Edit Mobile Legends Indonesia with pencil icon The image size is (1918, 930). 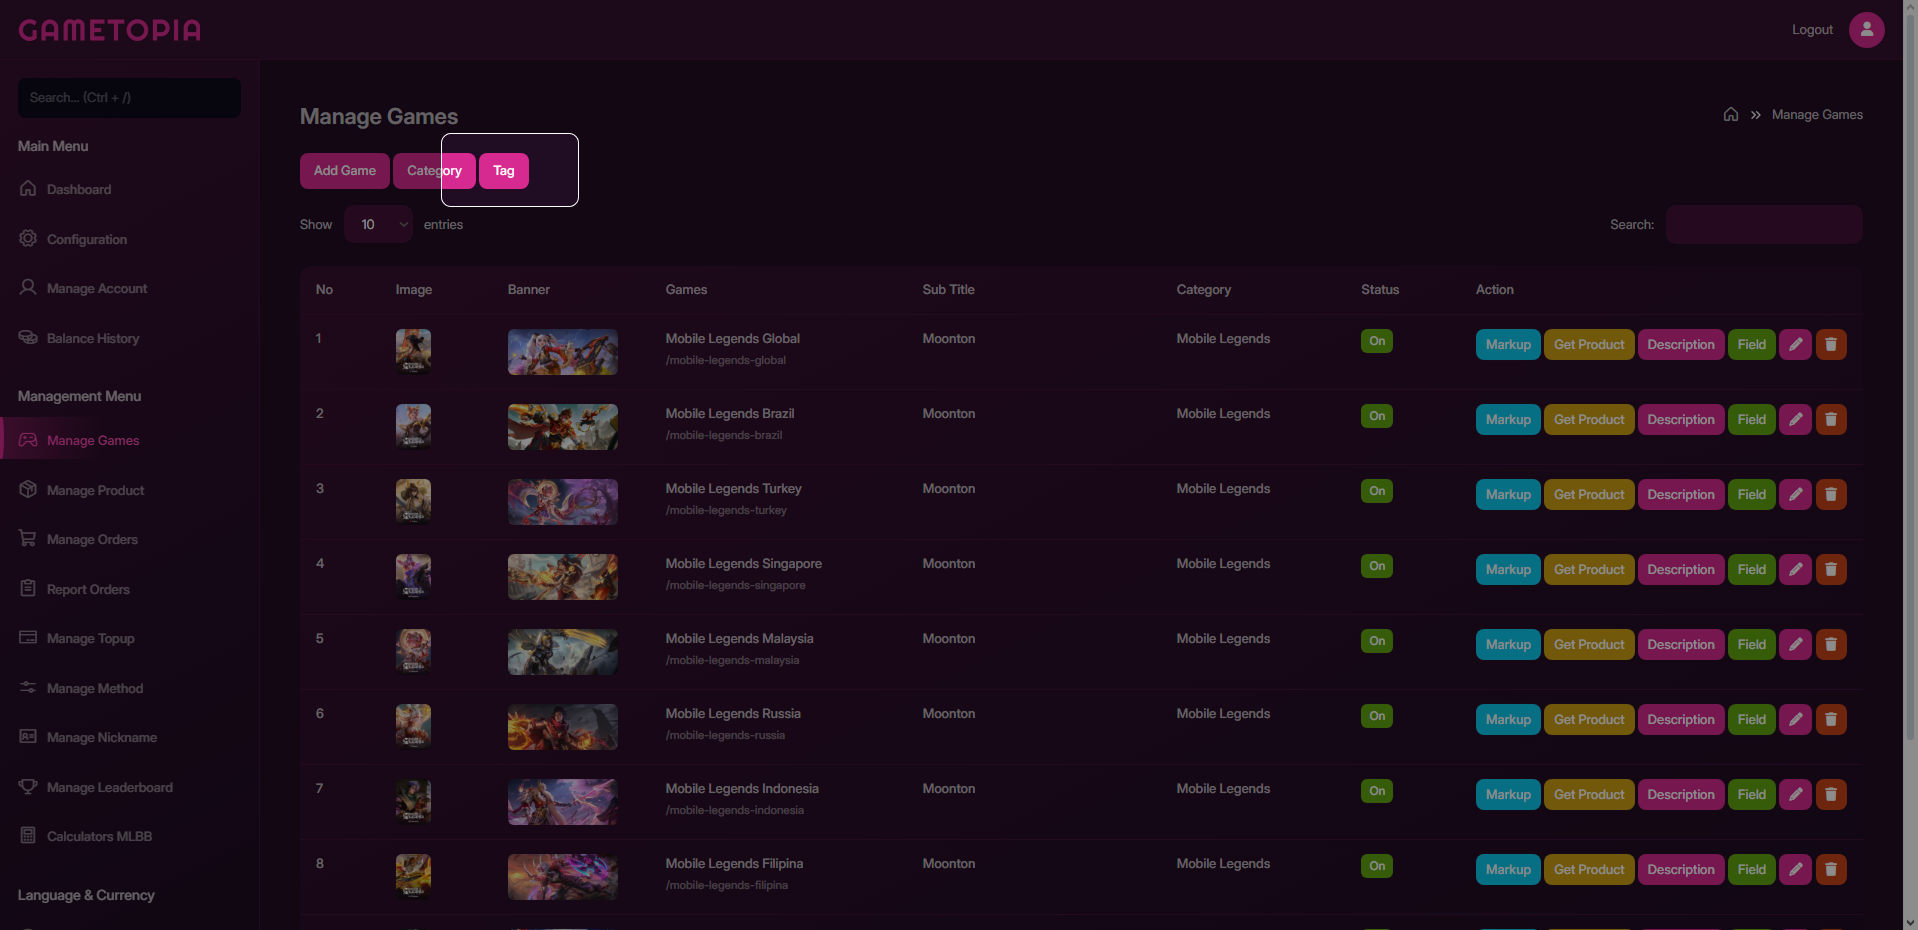click(1795, 794)
